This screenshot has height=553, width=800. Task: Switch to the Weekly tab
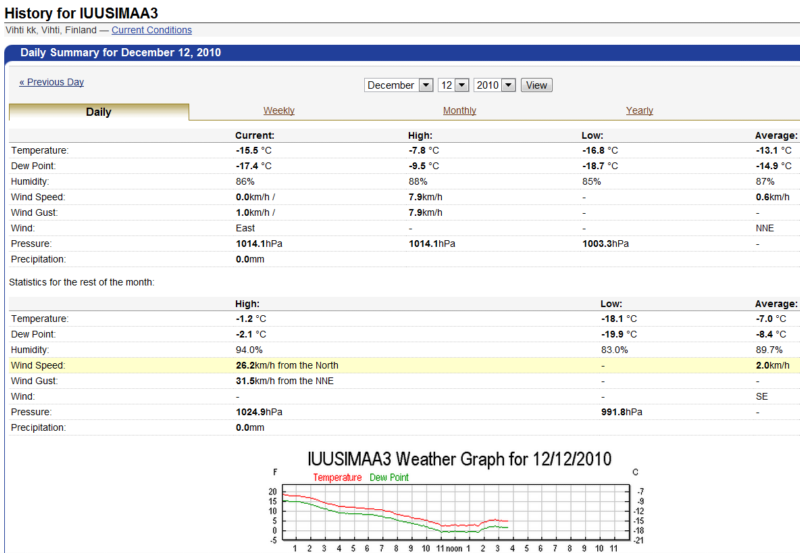coord(279,111)
